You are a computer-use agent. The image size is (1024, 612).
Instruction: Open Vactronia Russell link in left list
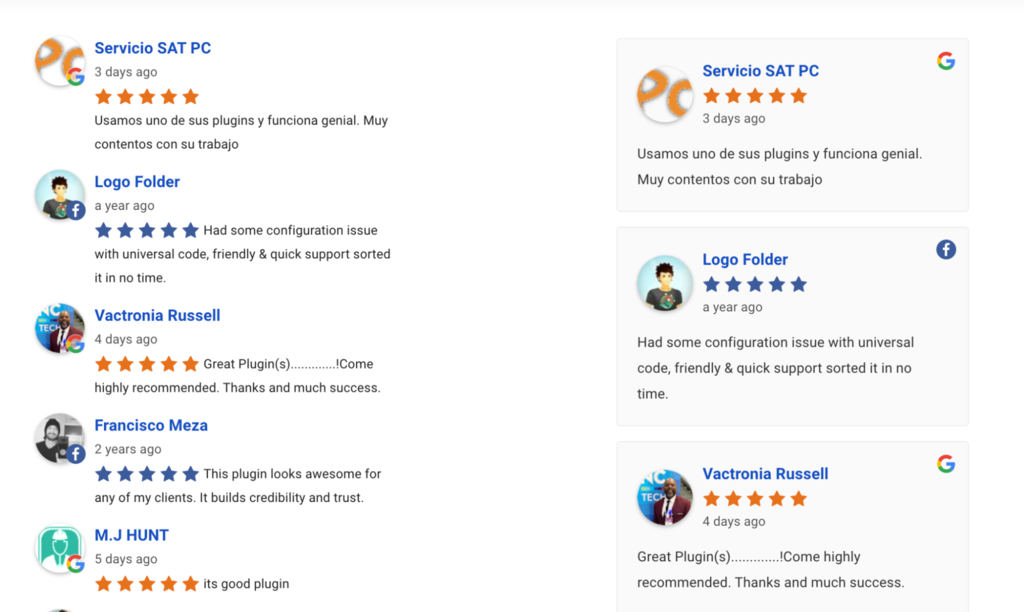point(157,316)
